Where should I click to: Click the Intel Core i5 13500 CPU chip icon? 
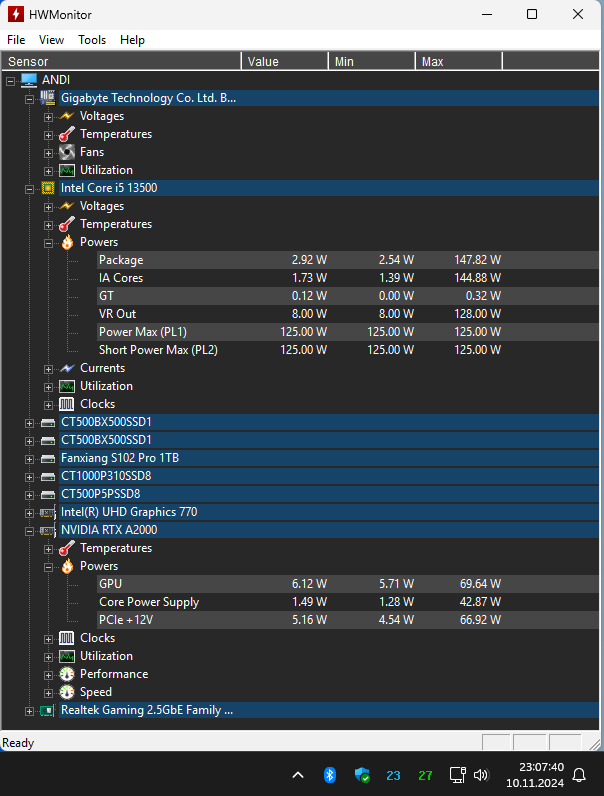tap(48, 188)
